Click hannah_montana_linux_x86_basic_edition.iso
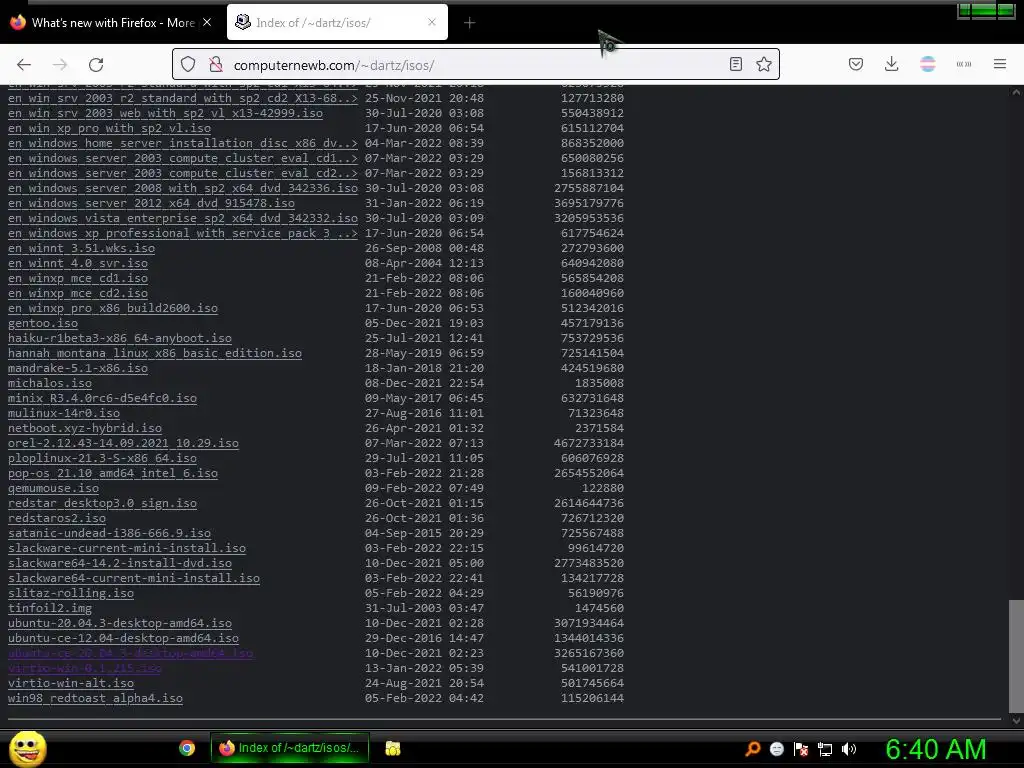The image size is (1024, 768). pyautogui.click(x=155, y=353)
